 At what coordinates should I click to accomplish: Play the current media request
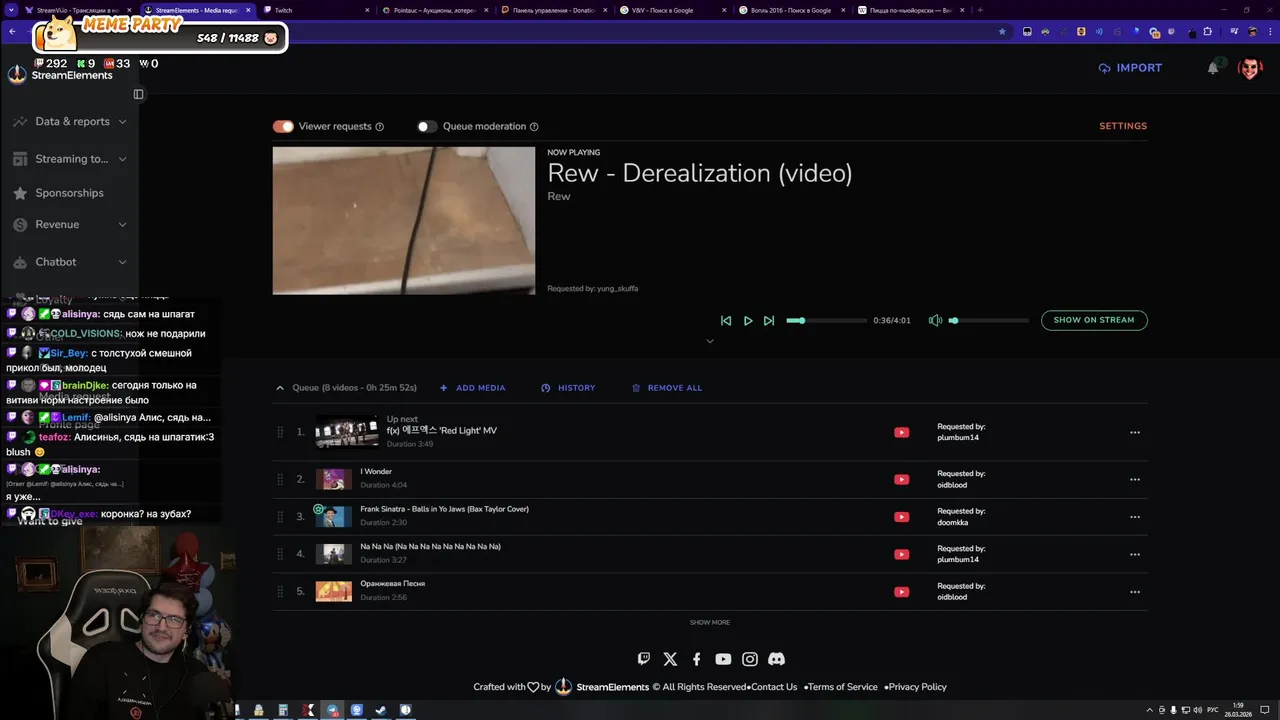click(x=747, y=320)
